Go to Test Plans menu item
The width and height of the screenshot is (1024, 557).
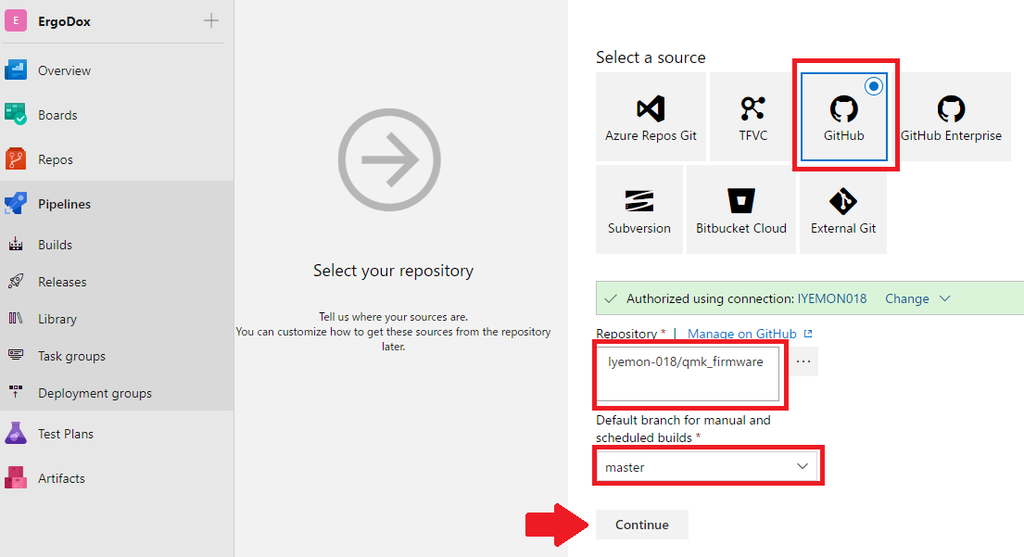[x=66, y=434]
